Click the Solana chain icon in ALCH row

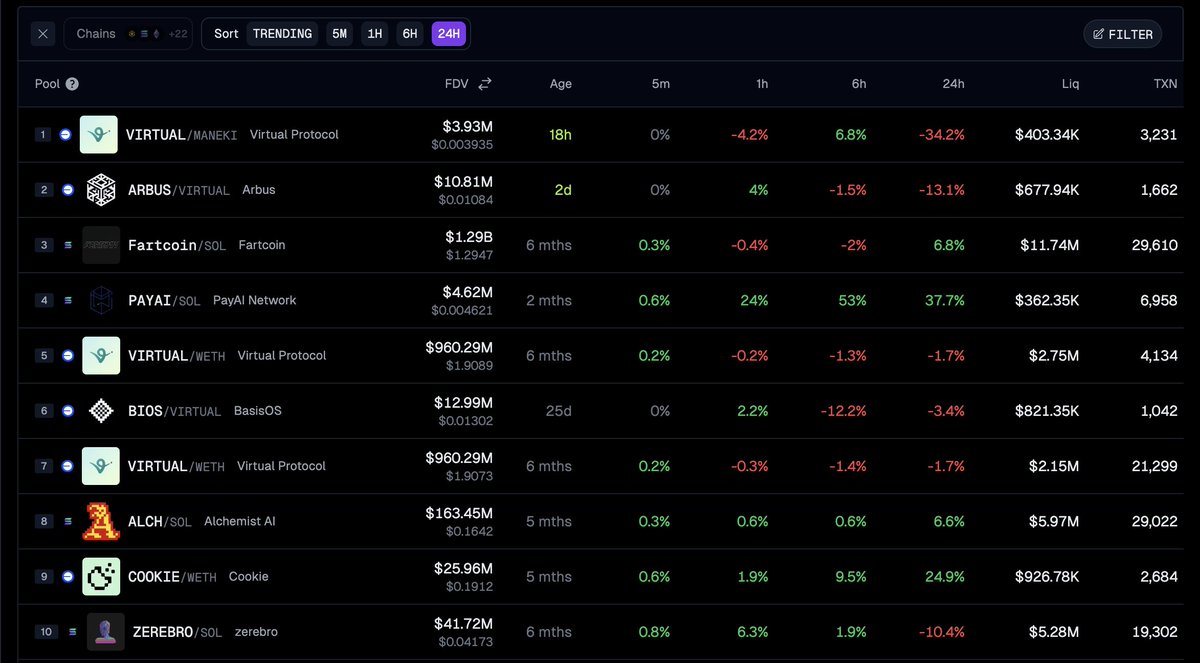68,521
